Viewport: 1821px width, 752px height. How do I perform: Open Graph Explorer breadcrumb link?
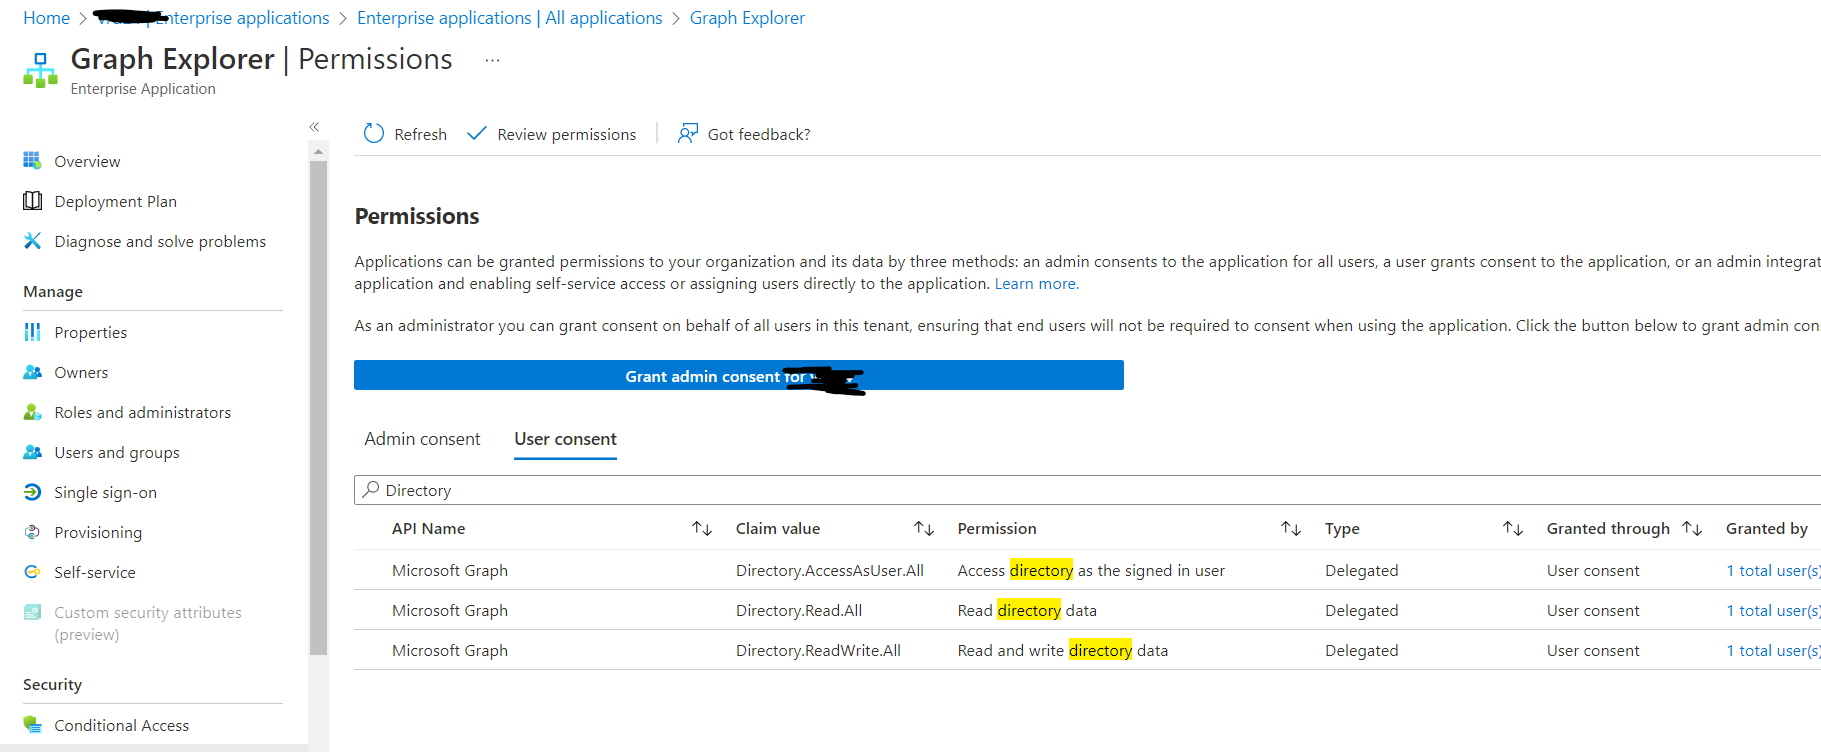[x=747, y=18]
